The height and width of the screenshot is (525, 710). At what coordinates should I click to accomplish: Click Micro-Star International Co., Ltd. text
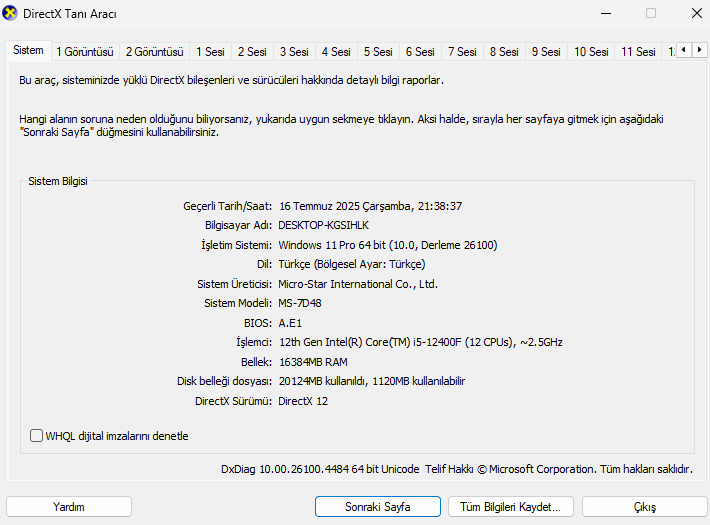pos(358,284)
